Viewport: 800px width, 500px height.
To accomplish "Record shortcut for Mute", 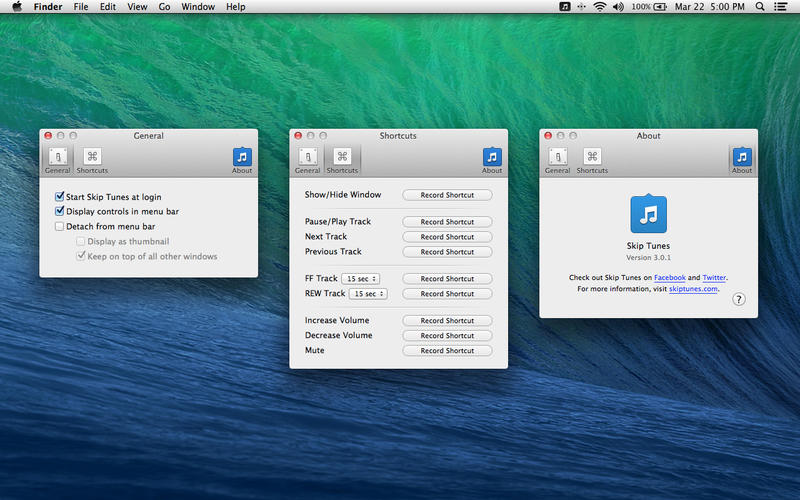I will 447,351.
